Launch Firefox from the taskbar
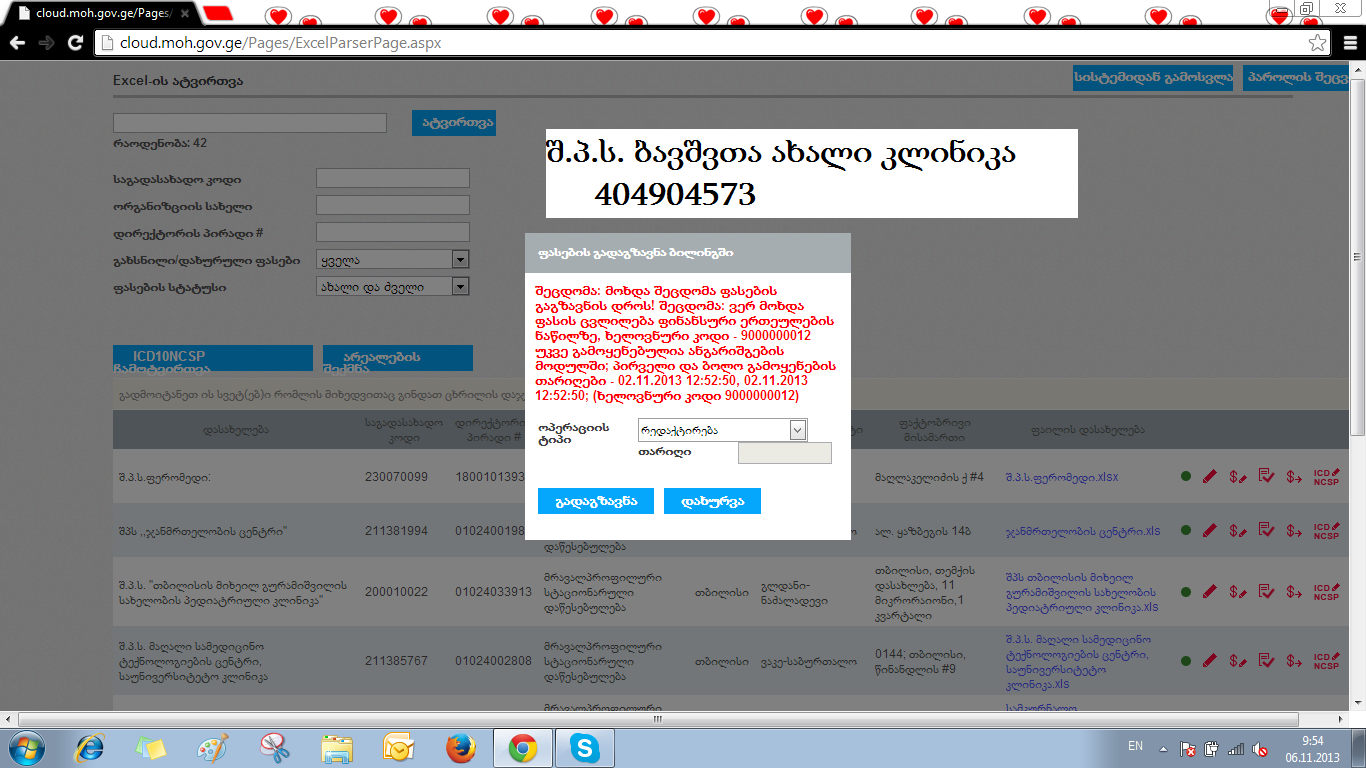 (460, 748)
